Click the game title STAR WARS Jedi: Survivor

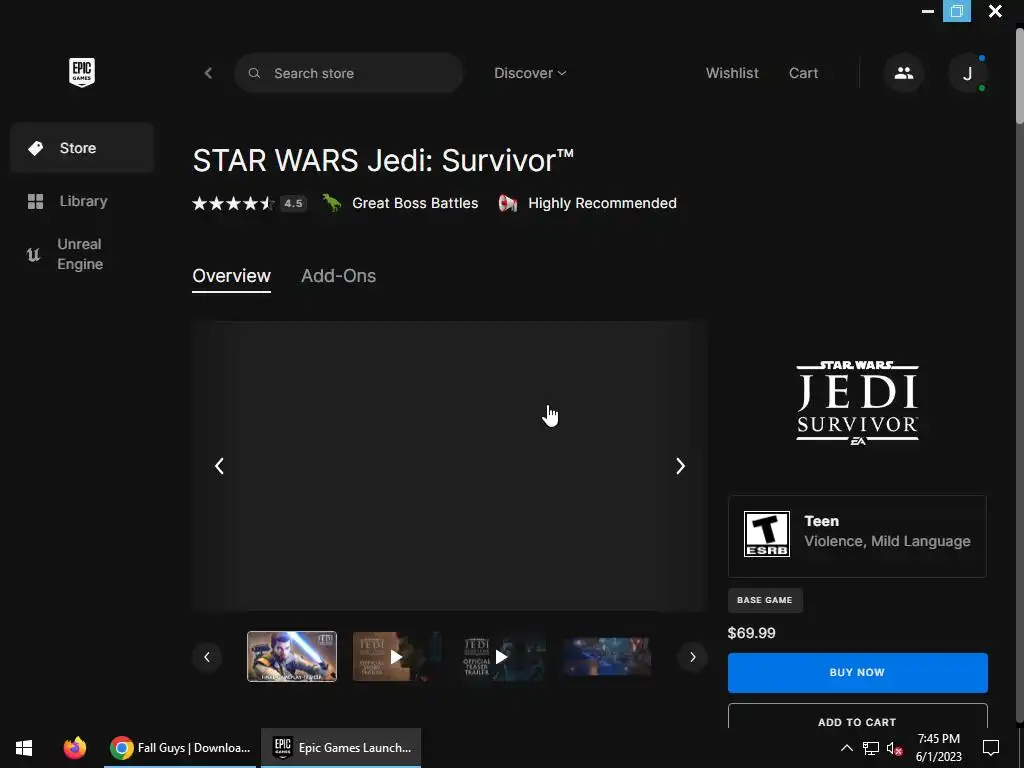(383, 161)
